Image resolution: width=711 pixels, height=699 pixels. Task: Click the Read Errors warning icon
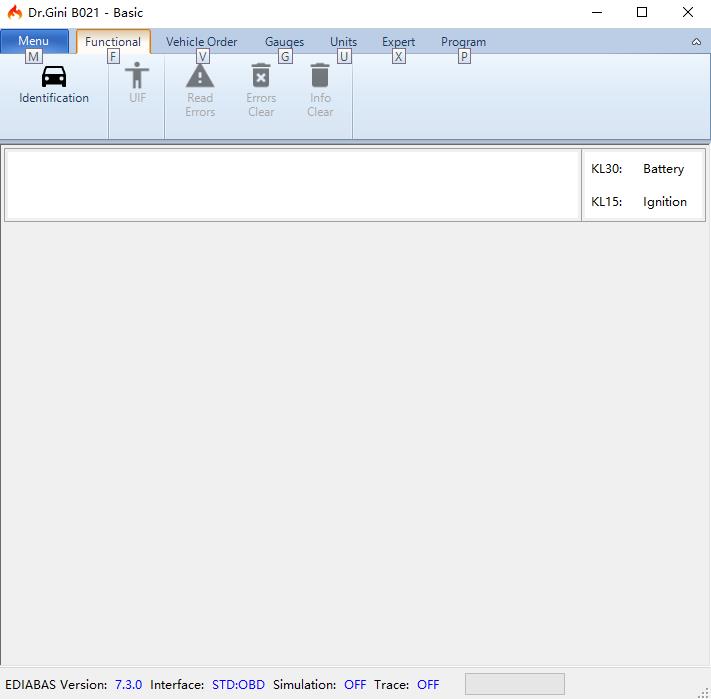click(x=200, y=75)
